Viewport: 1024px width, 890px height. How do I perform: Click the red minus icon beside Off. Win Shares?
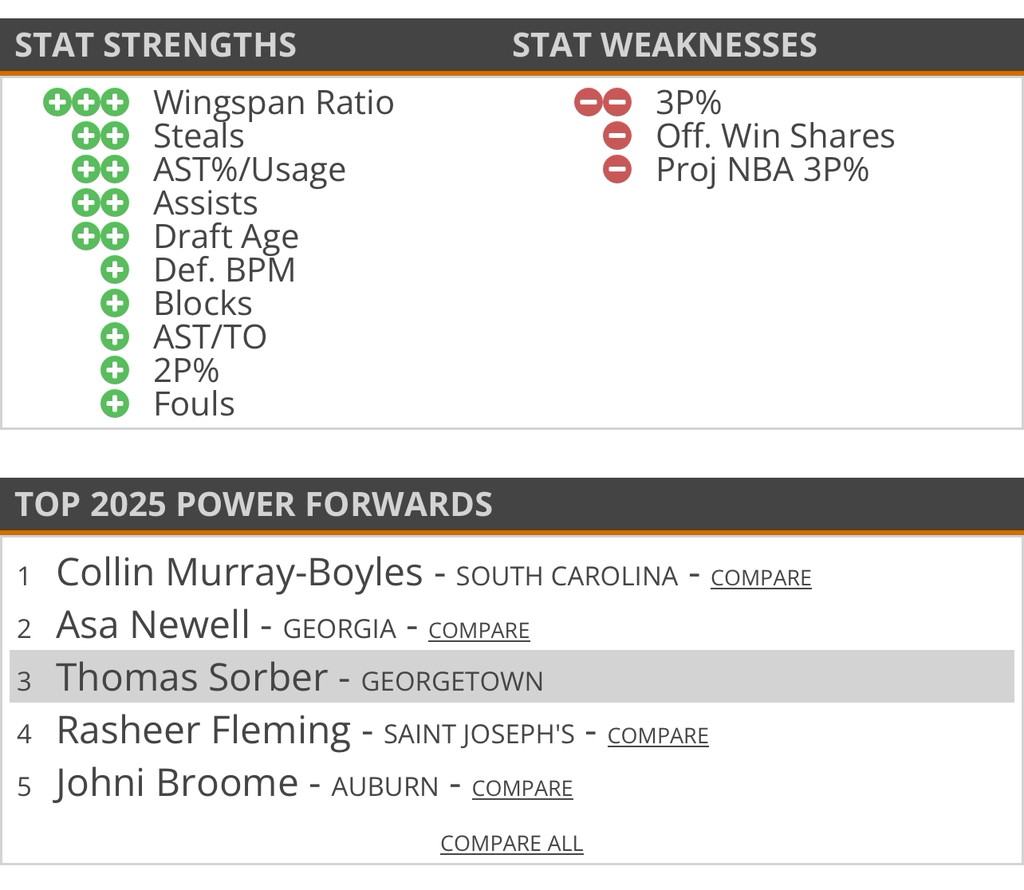tap(618, 136)
